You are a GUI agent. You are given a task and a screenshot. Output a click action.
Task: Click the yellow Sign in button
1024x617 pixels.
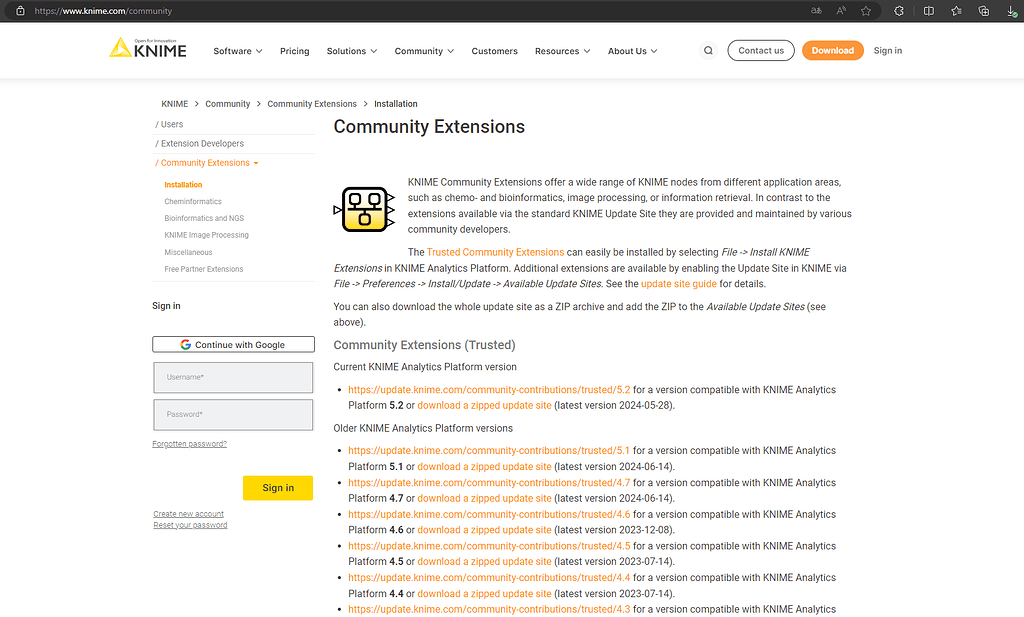[x=278, y=488]
